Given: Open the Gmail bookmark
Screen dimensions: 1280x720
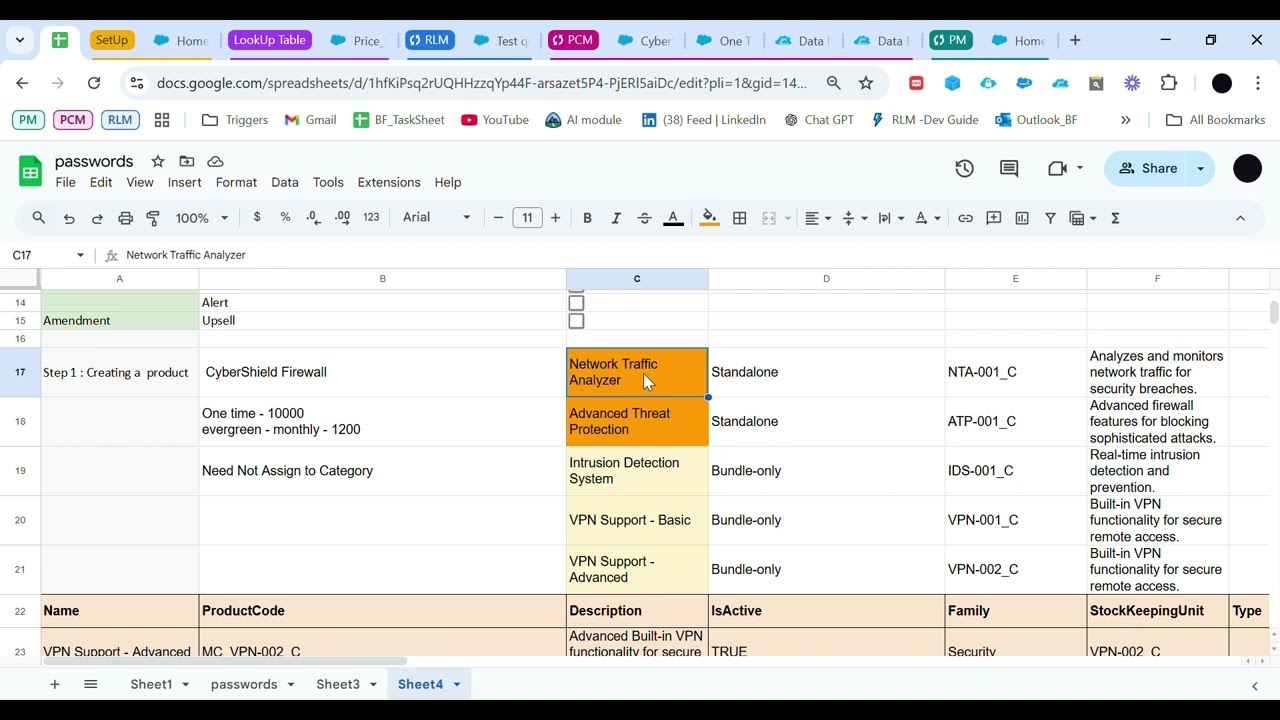Looking at the screenshot, I should [310, 120].
